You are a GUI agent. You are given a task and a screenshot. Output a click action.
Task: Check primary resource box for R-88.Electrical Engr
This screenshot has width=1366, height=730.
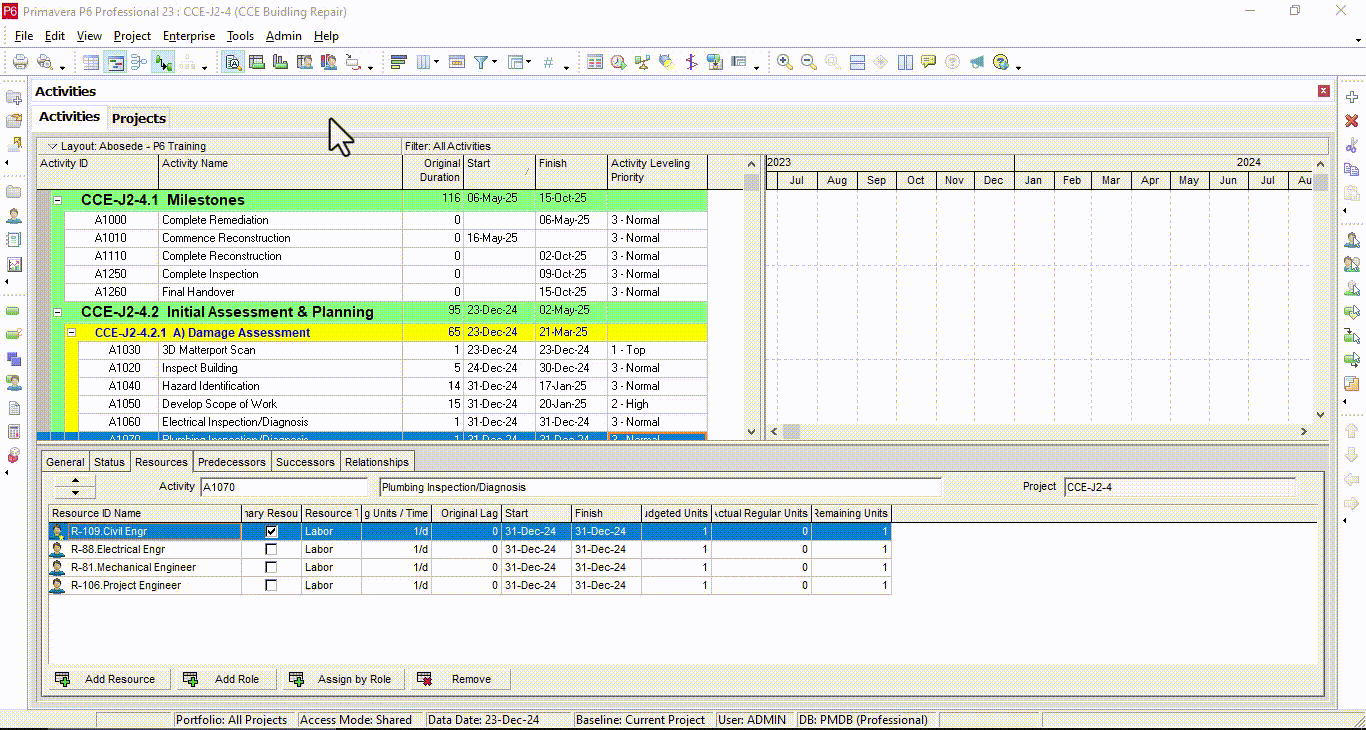[271, 550]
